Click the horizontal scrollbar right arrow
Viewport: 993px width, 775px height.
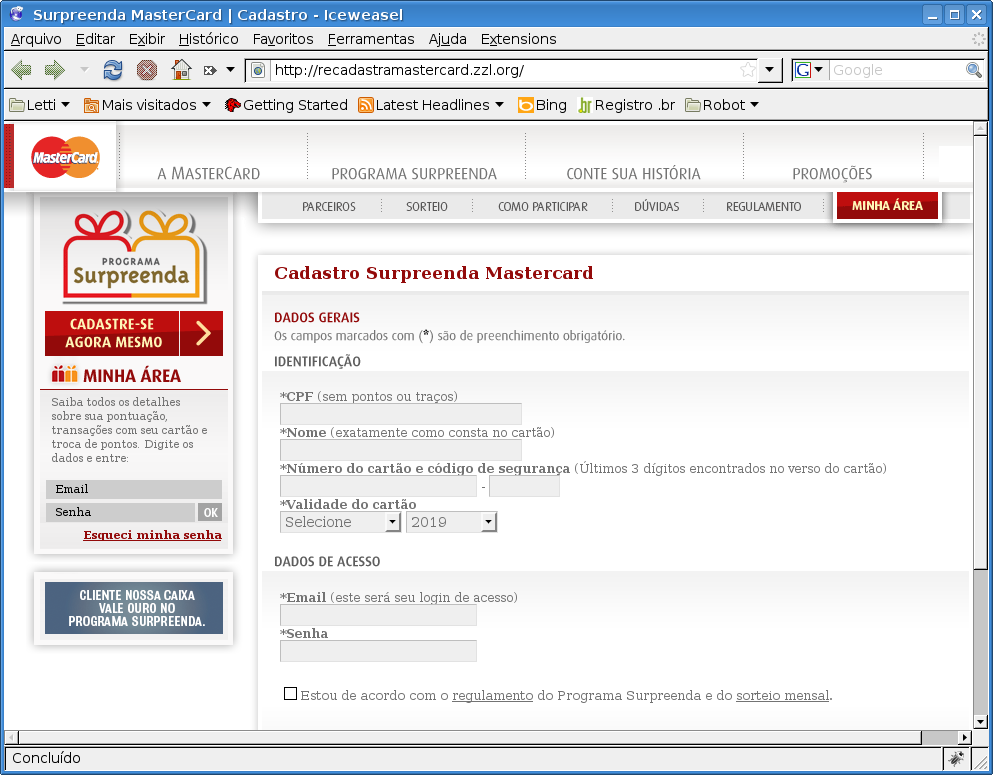tap(965, 737)
